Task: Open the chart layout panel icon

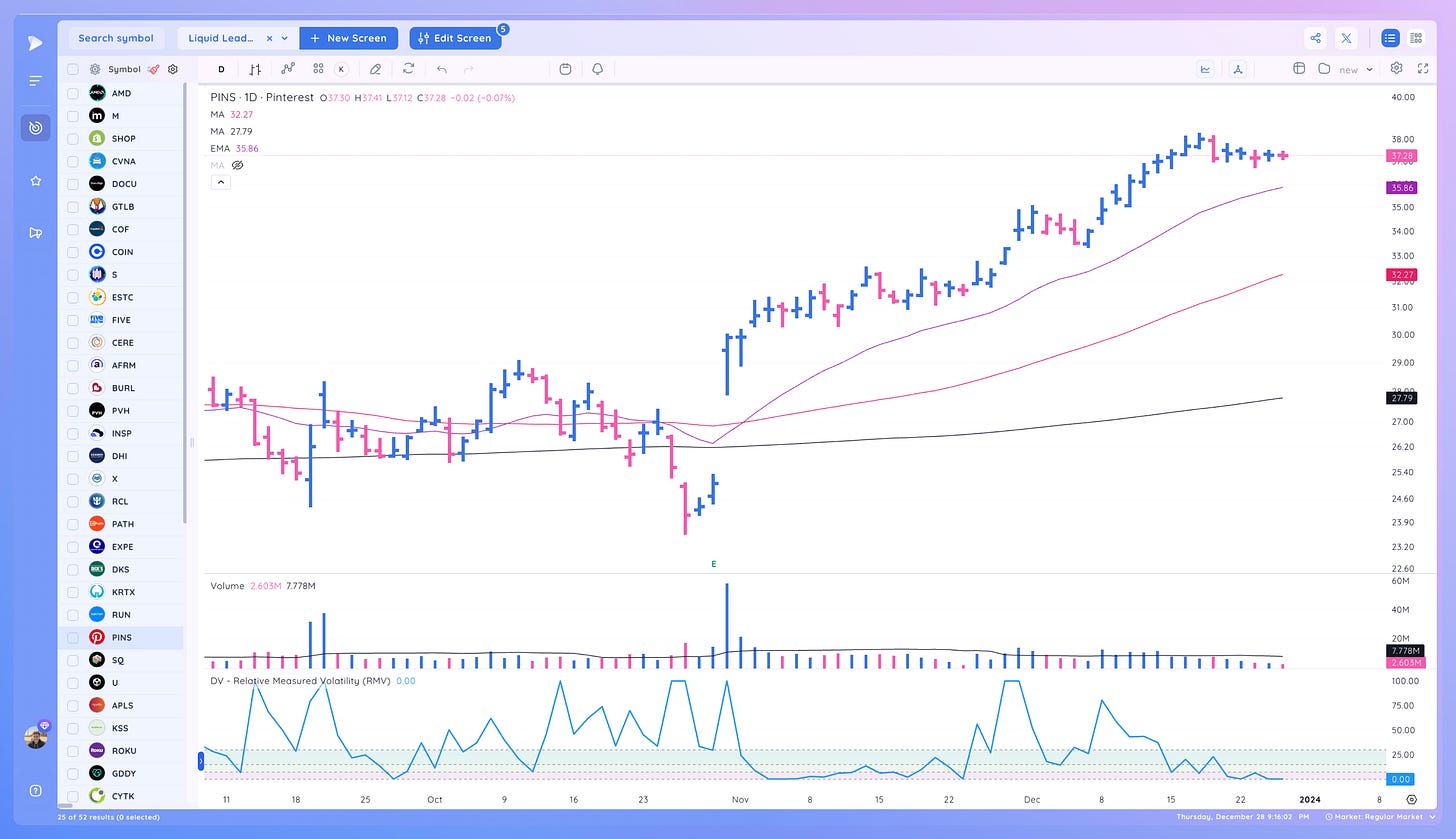Action: (x=1299, y=68)
